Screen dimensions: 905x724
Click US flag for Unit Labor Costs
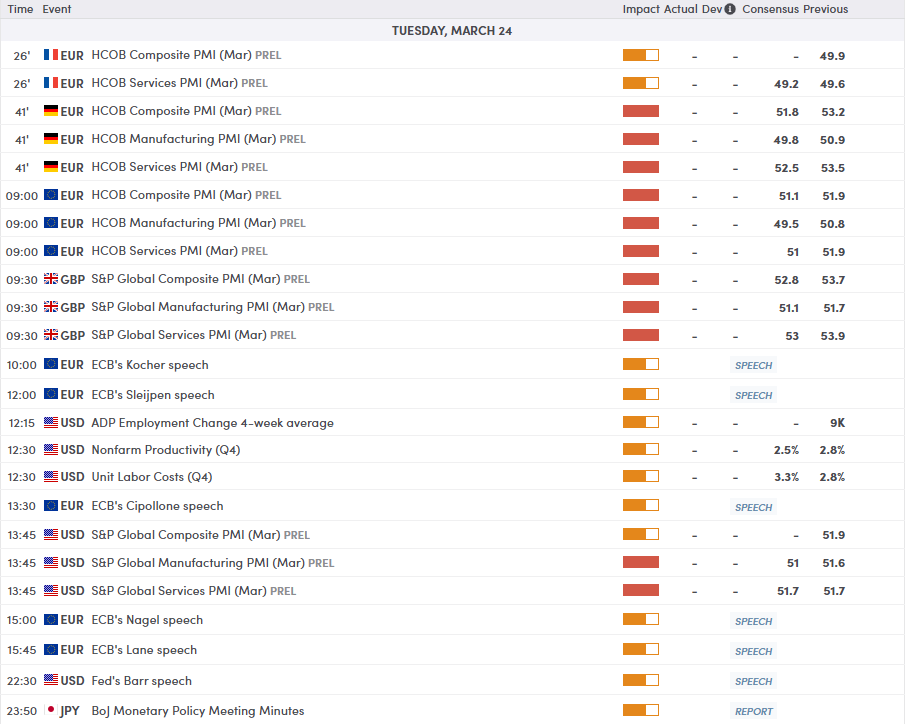click(x=51, y=477)
